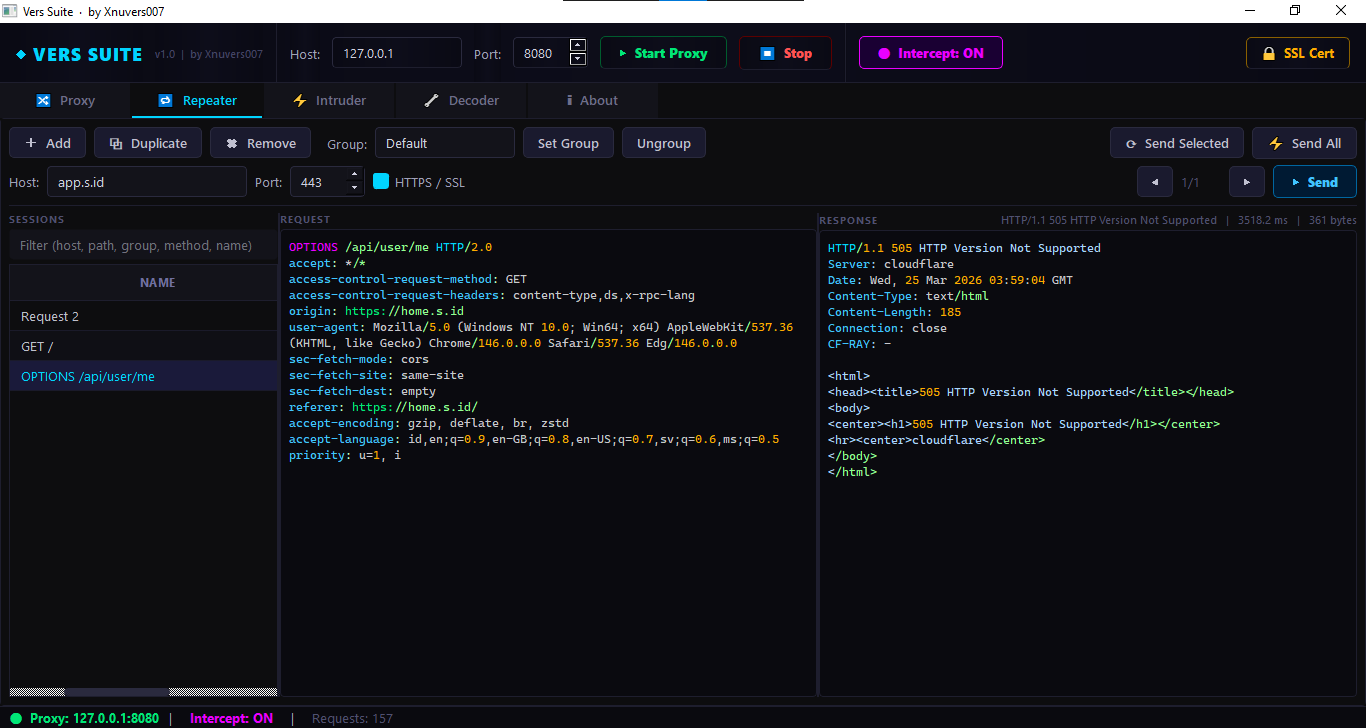Click the Start Proxy play button

pos(663,53)
